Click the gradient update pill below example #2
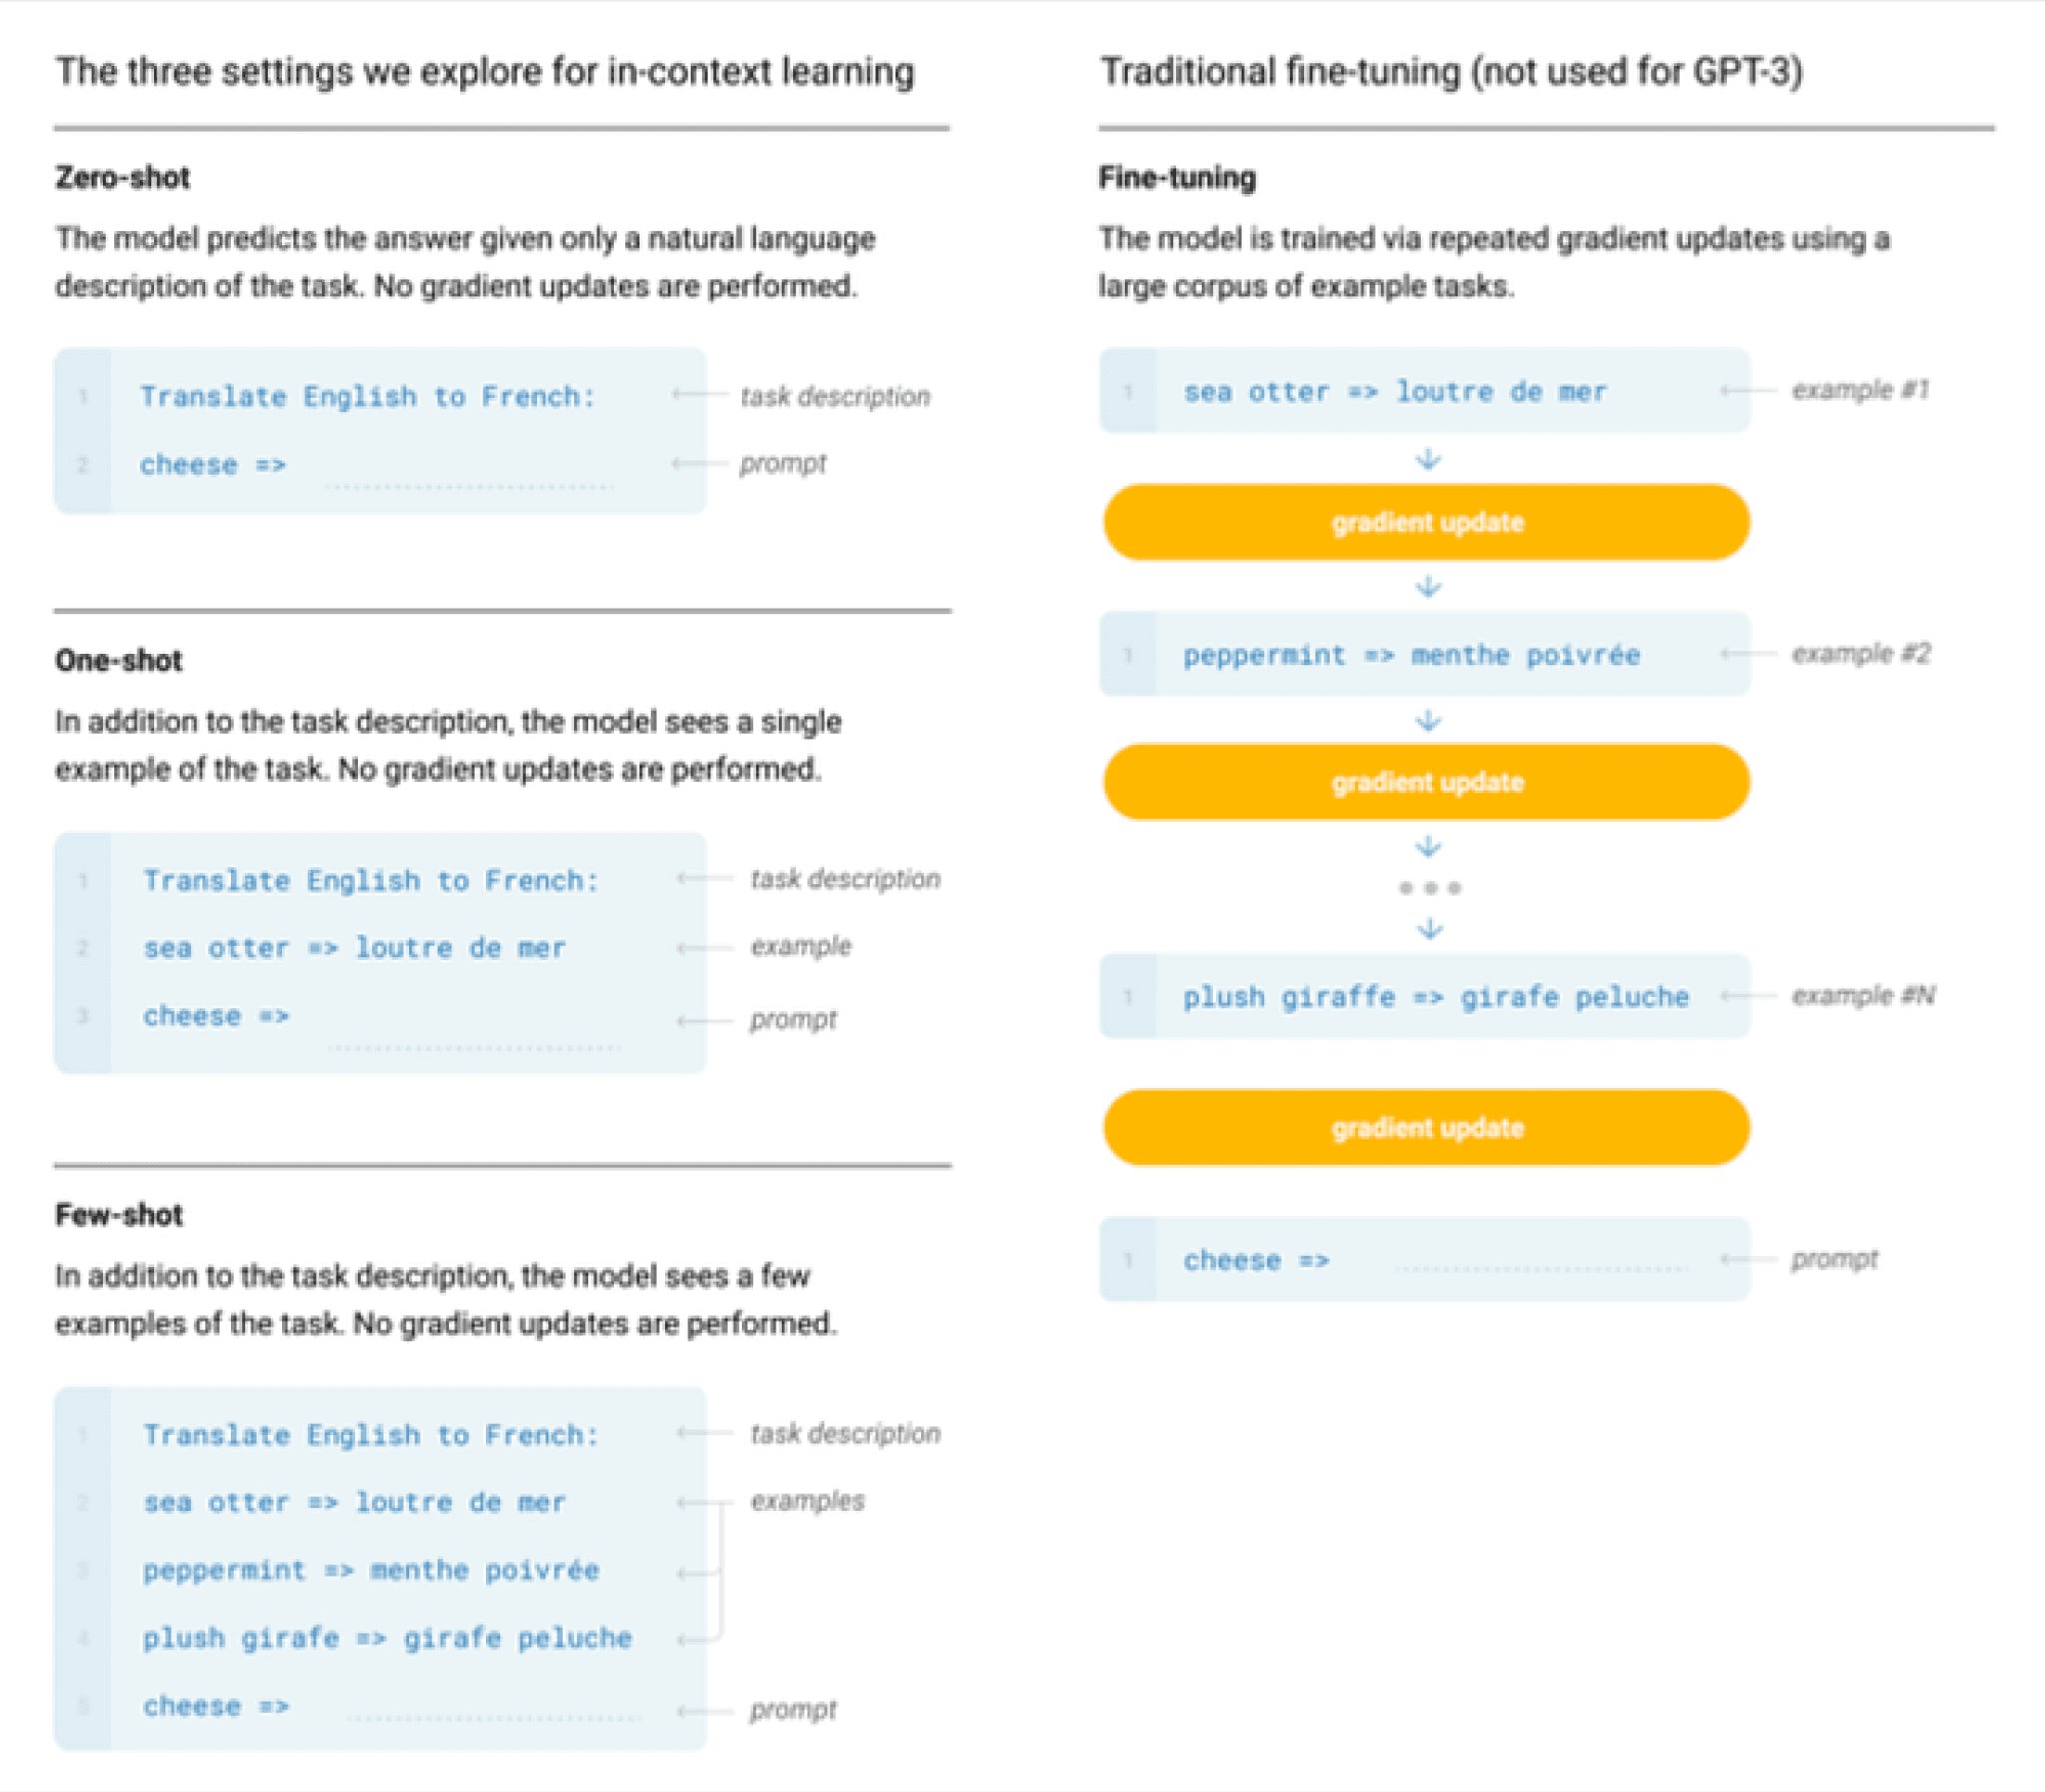Image resolution: width=2045 pixels, height=1792 pixels. coord(1427,781)
